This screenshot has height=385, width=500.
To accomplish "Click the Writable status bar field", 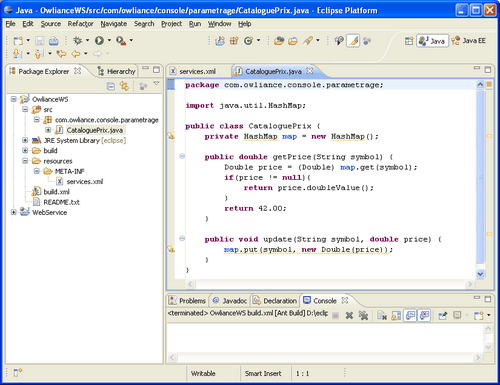I will (203, 373).
